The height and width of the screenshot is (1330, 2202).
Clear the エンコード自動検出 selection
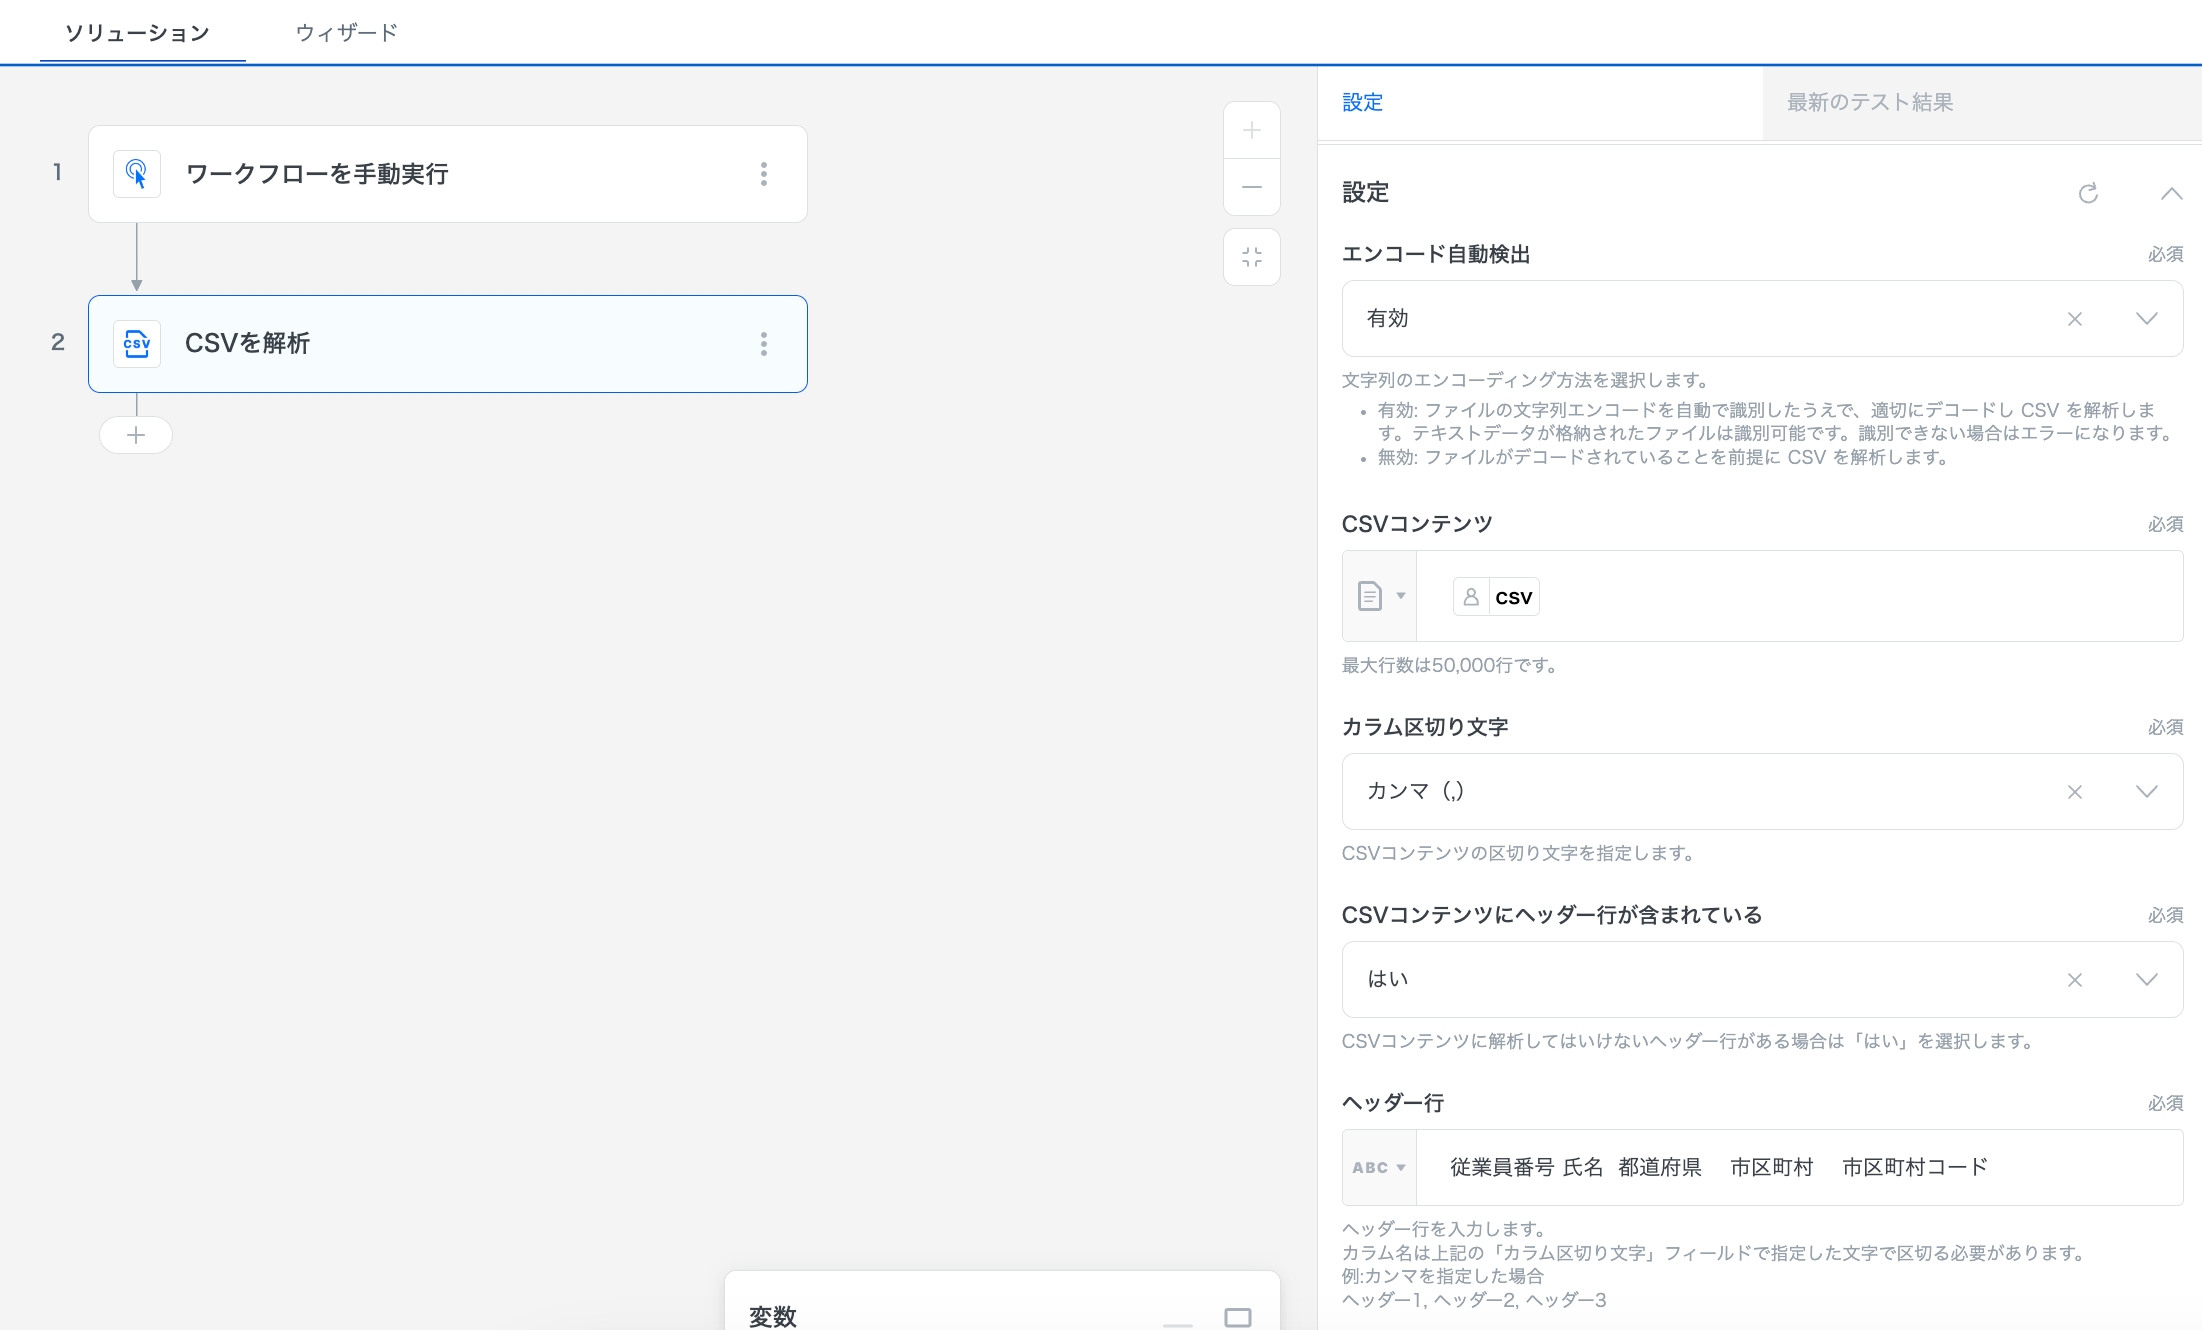coord(2075,319)
